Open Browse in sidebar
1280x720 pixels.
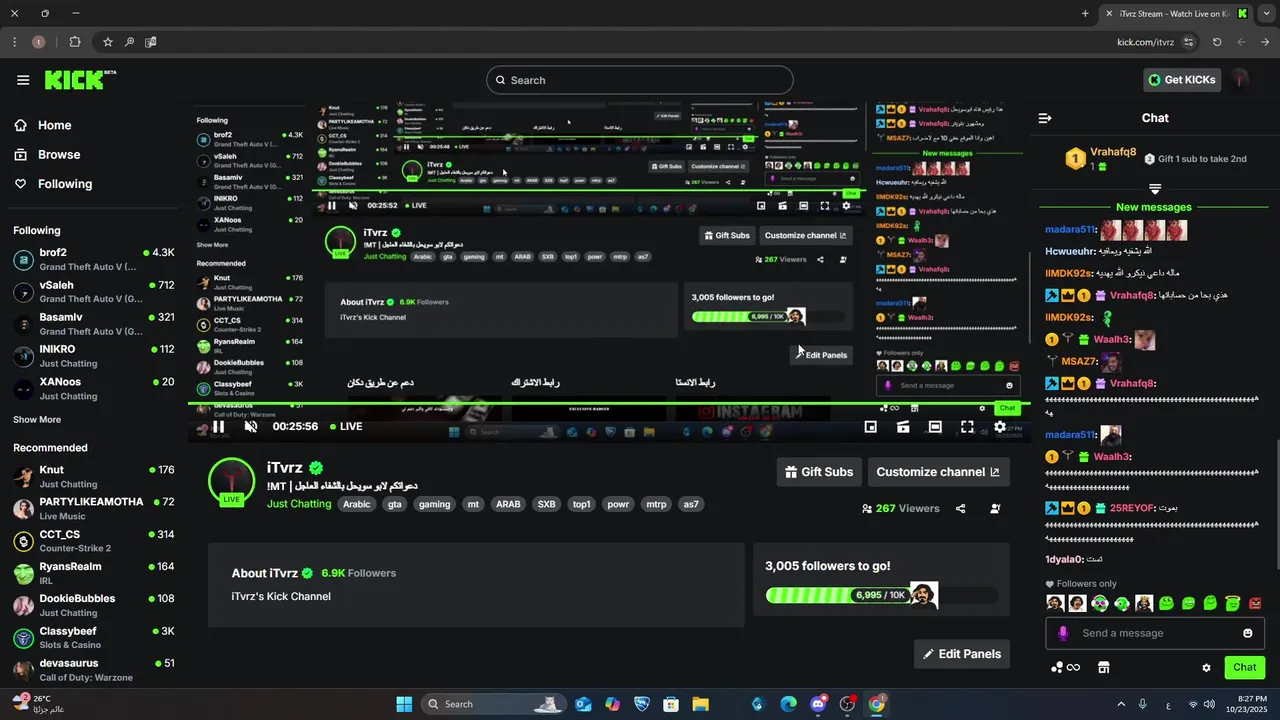[47, 154]
